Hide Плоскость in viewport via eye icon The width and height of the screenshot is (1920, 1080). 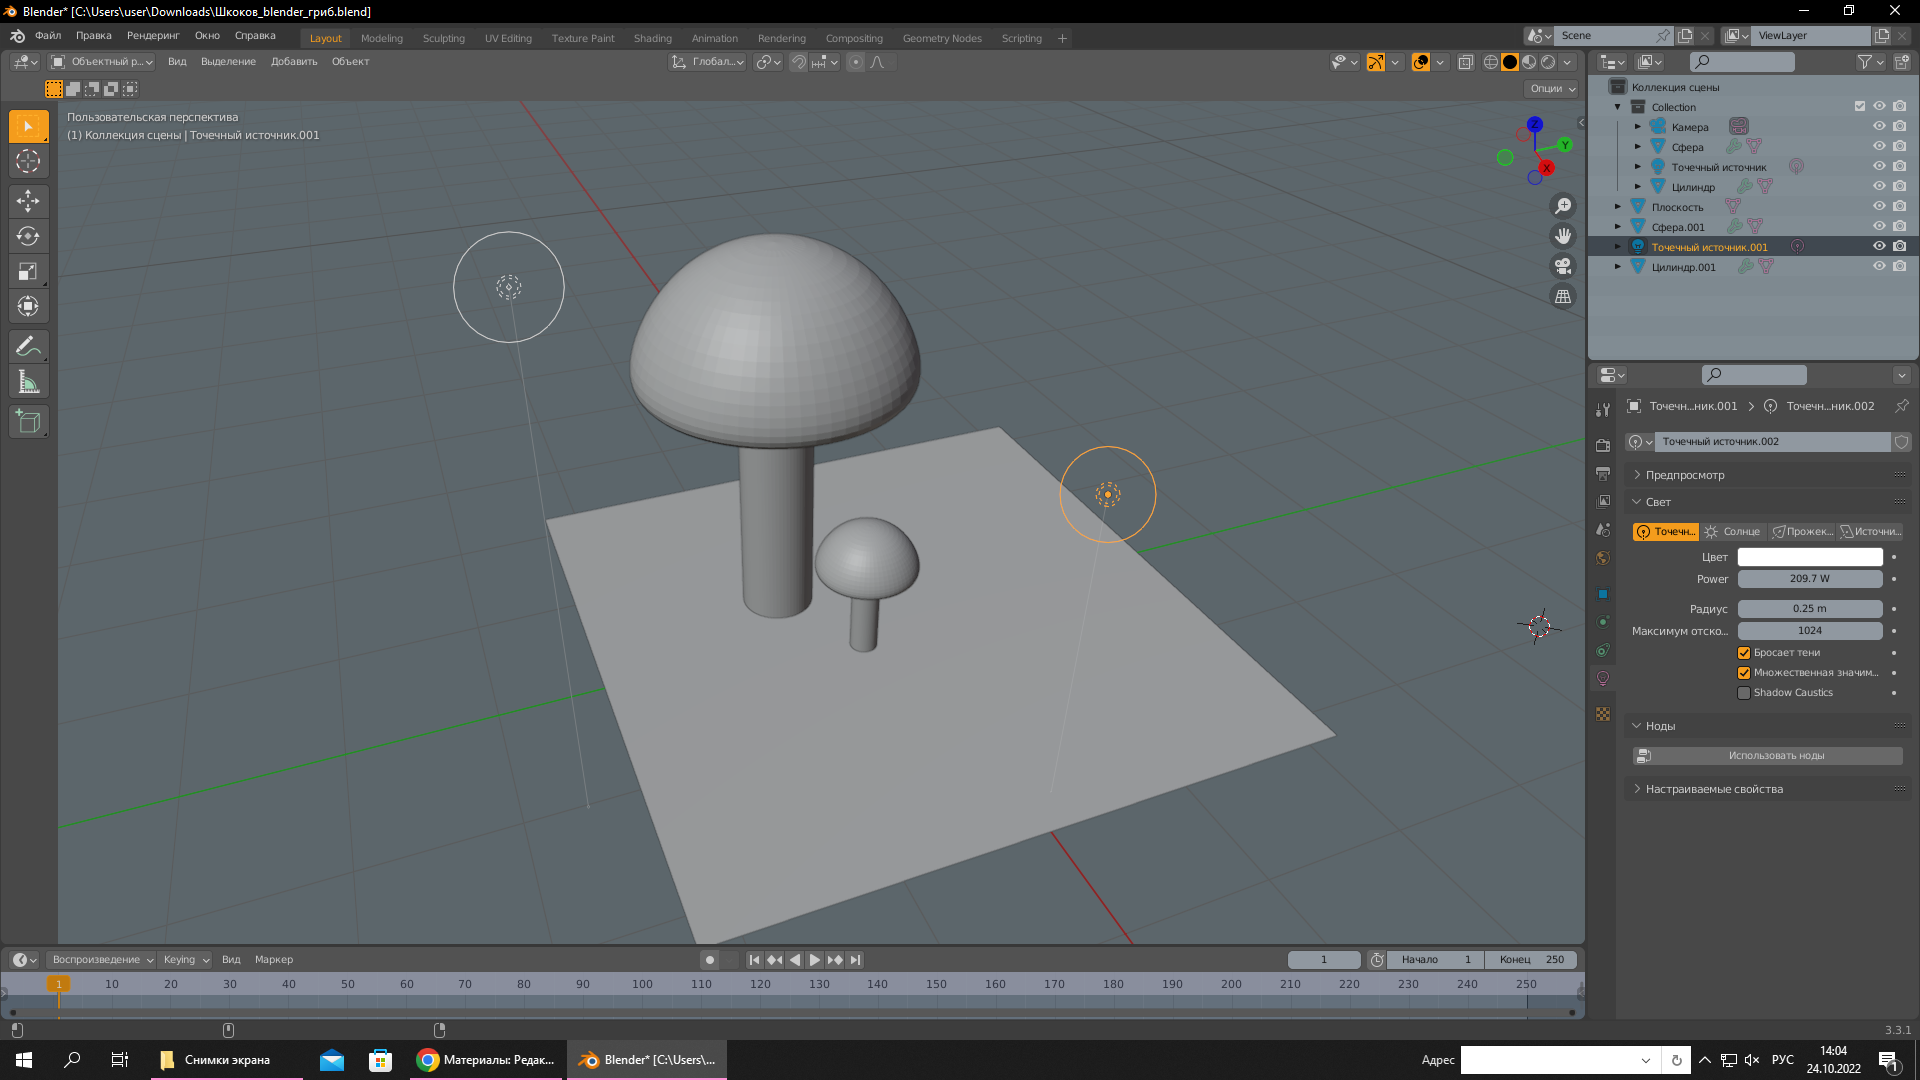(x=1879, y=207)
